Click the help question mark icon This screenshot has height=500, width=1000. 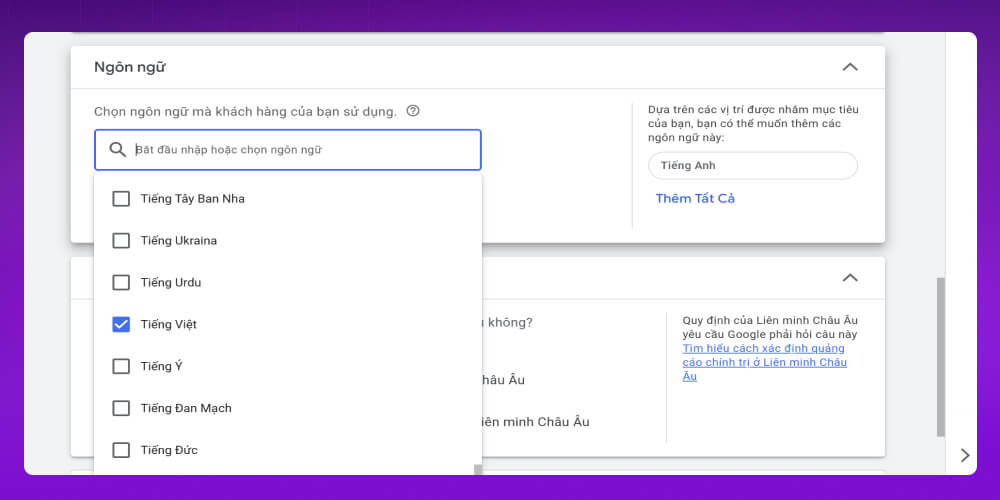click(413, 111)
